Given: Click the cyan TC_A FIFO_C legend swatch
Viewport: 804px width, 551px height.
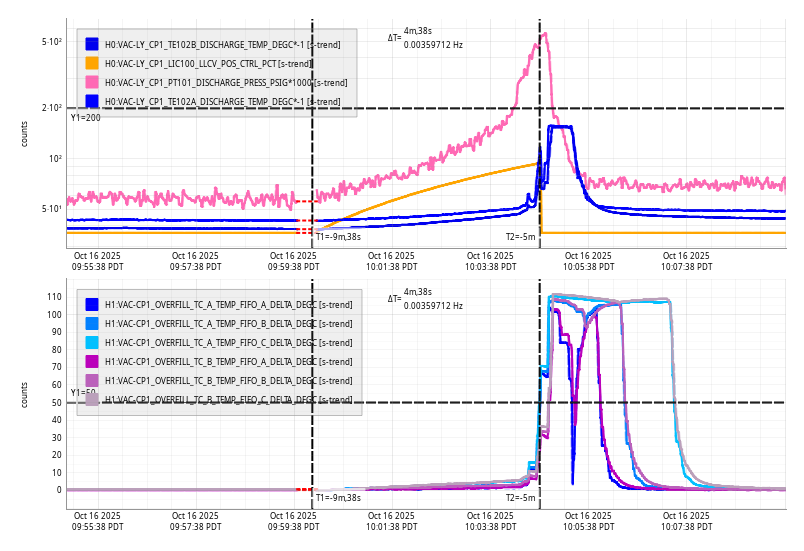Looking at the screenshot, I should [92, 342].
